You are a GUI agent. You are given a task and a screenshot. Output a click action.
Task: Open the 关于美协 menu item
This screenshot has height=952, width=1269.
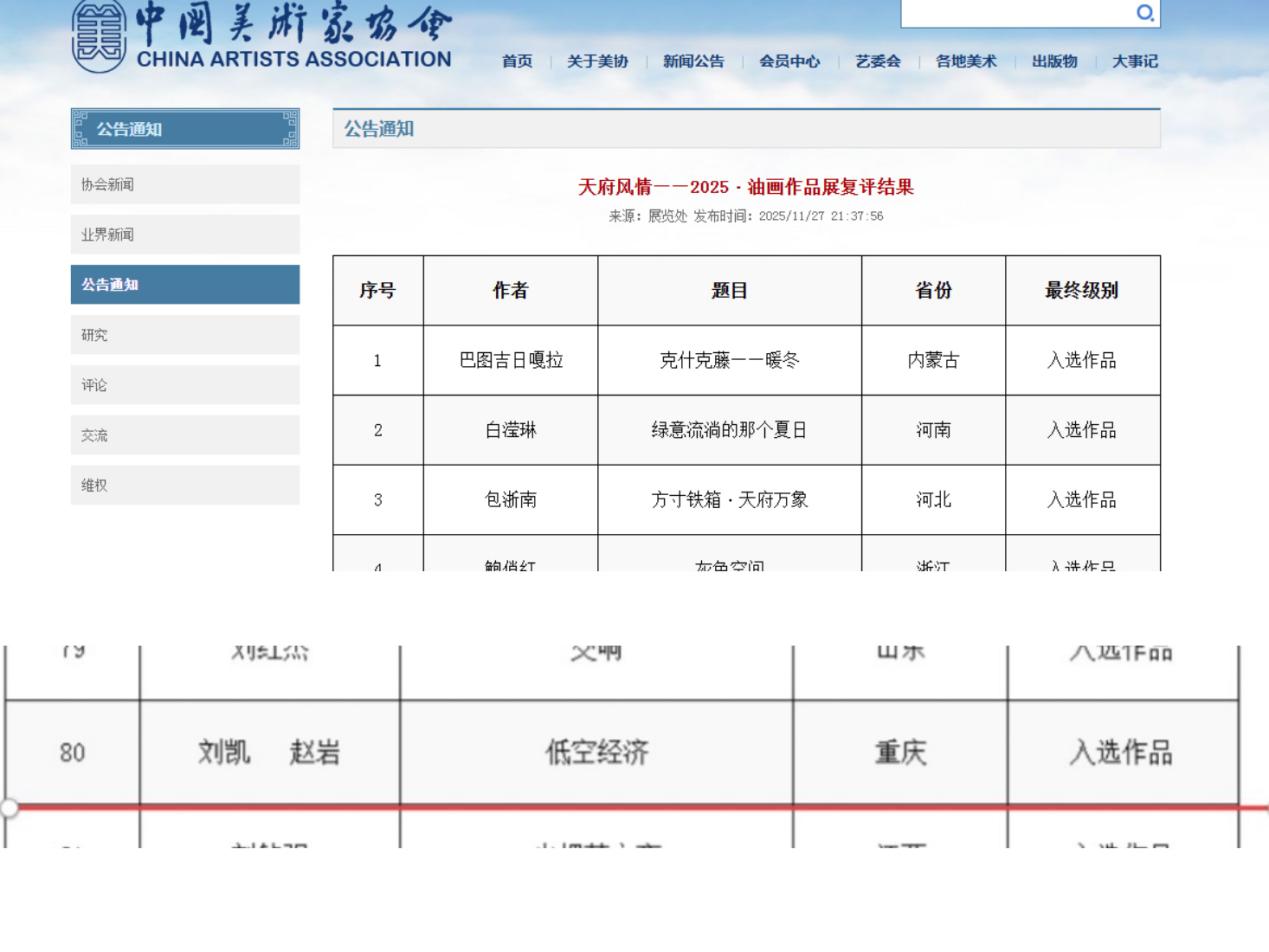click(x=597, y=62)
